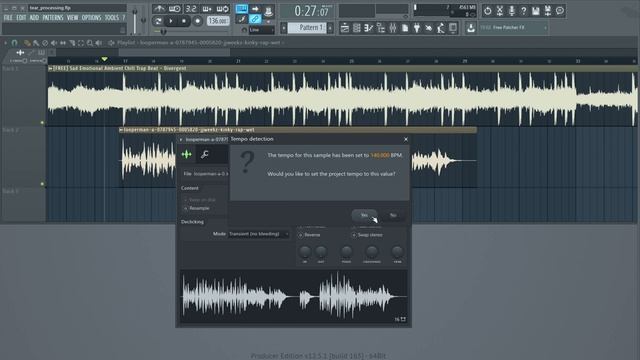The image size is (640, 360).
Task: Stop playback with the stop button
Action: coord(184,21)
